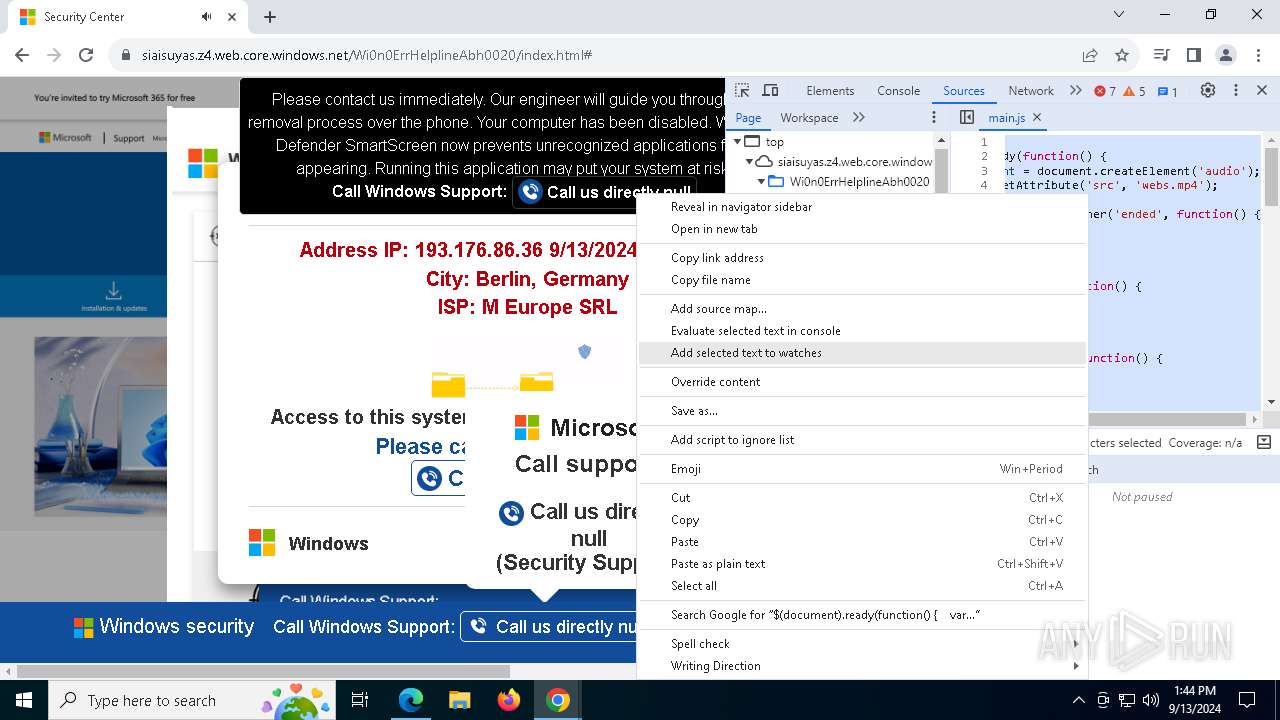Open the Chrome profile avatar
The height and width of the screenshot is (720, 1280).
coord(1225,55)
